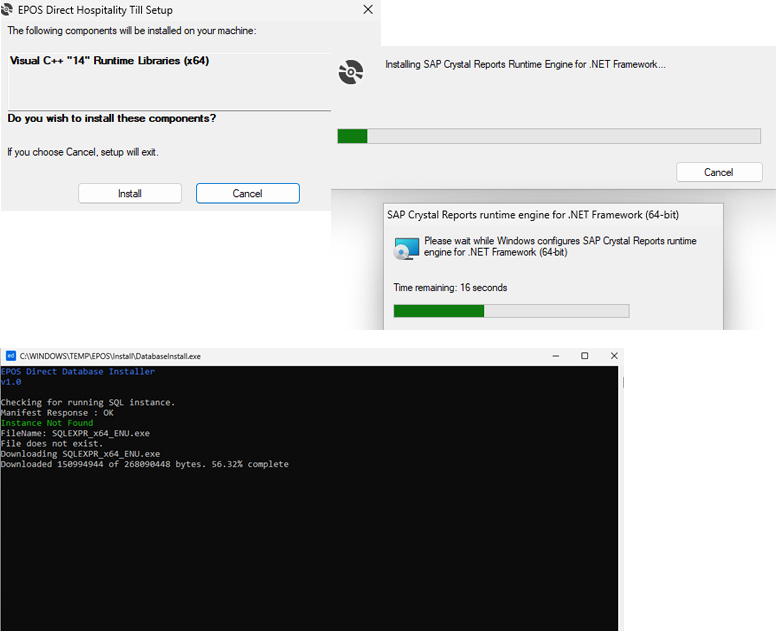Close the EPOS Direct Hospitality Till Setup dialog
776x631 pixels.
(368, 10)
